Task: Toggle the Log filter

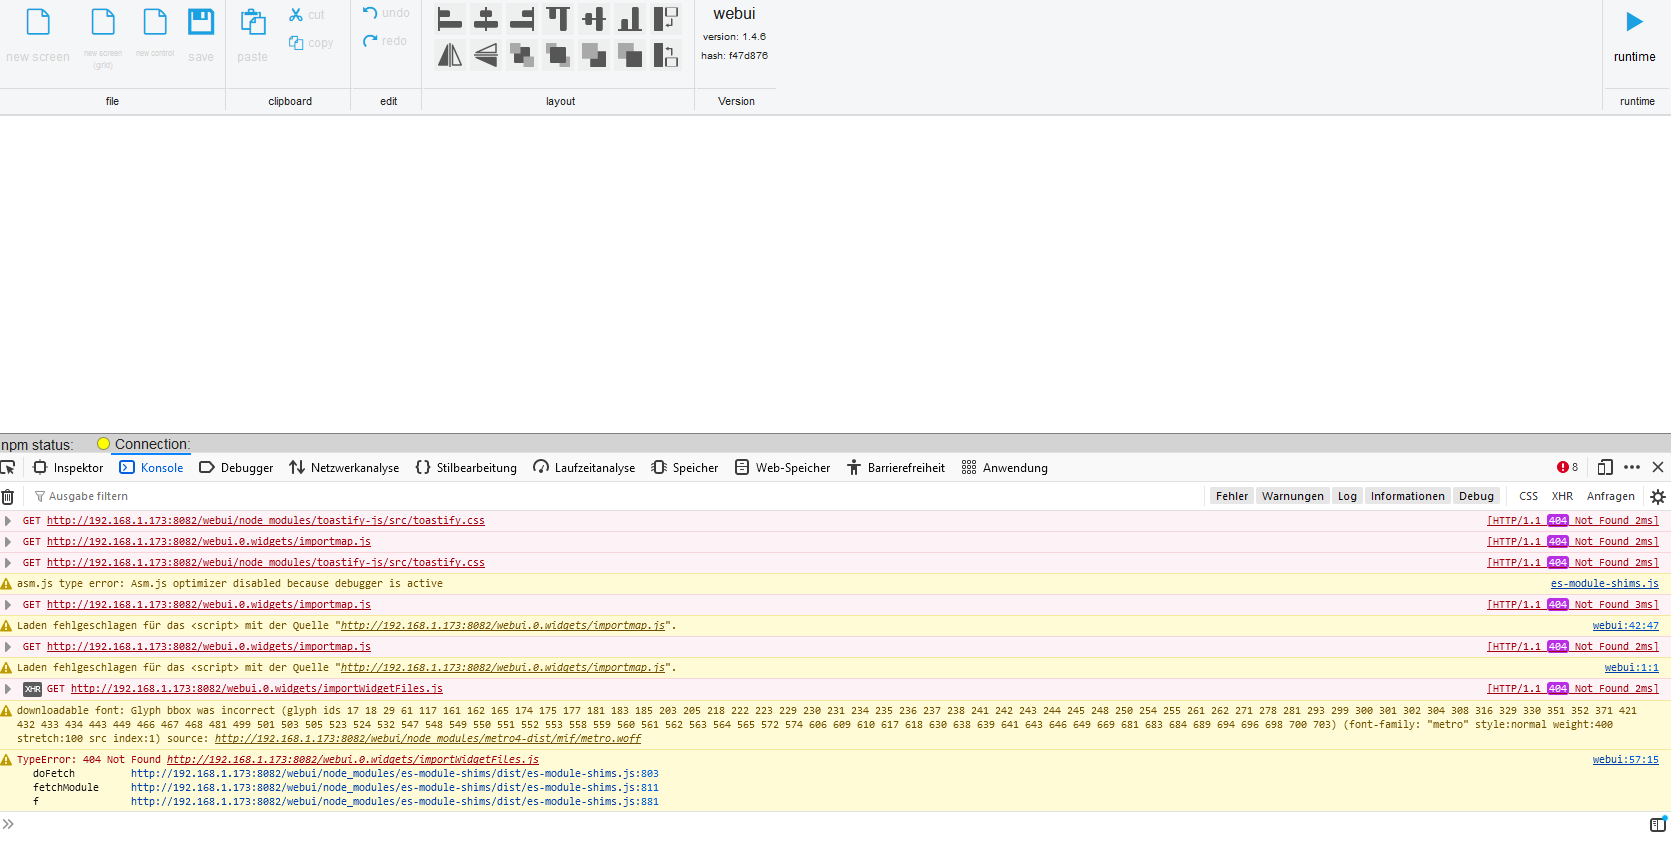Action: click(x=1347, y=496)
